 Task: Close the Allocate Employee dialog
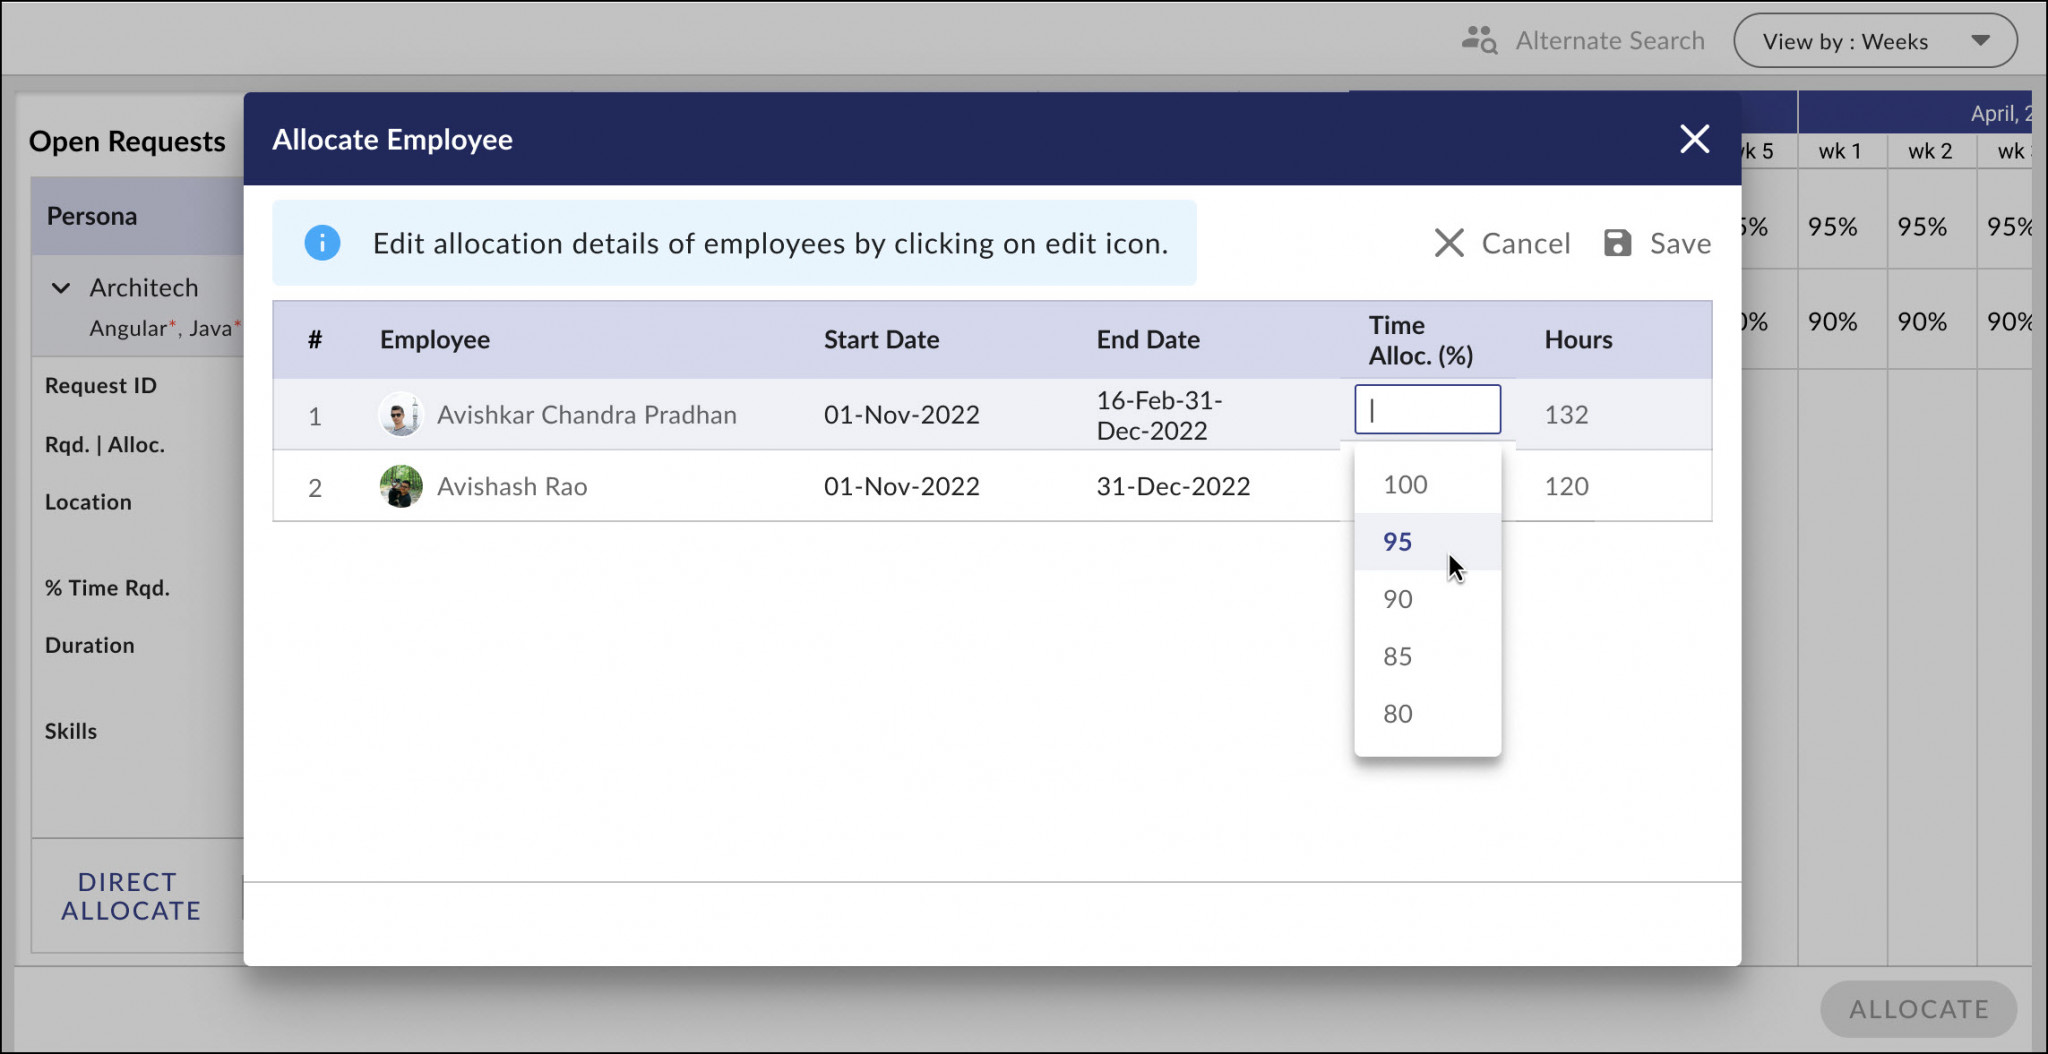pyautogui.click(x=1694, y=139)
